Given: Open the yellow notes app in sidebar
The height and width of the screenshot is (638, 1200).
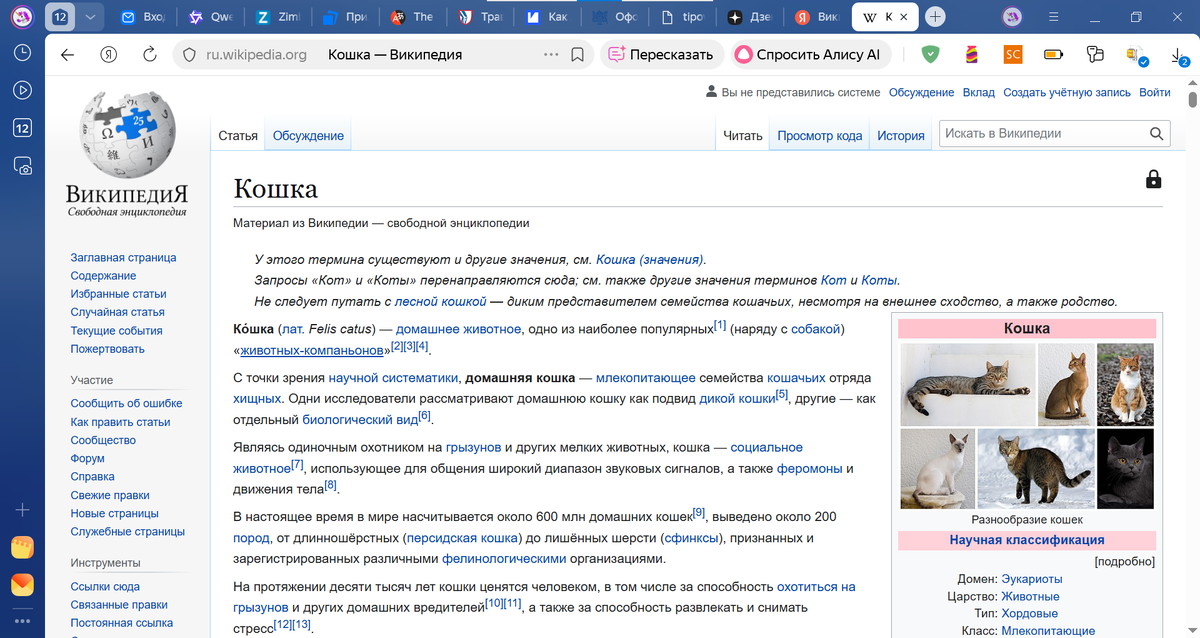Looking at the screenshot, I should (22, 547).
